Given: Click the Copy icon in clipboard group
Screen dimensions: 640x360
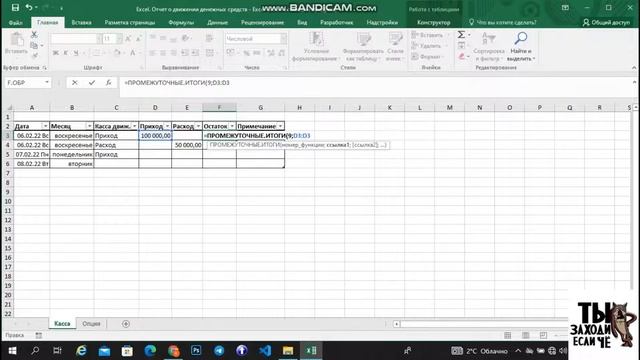Looking at the screenshot, I should tap(34, 45).
